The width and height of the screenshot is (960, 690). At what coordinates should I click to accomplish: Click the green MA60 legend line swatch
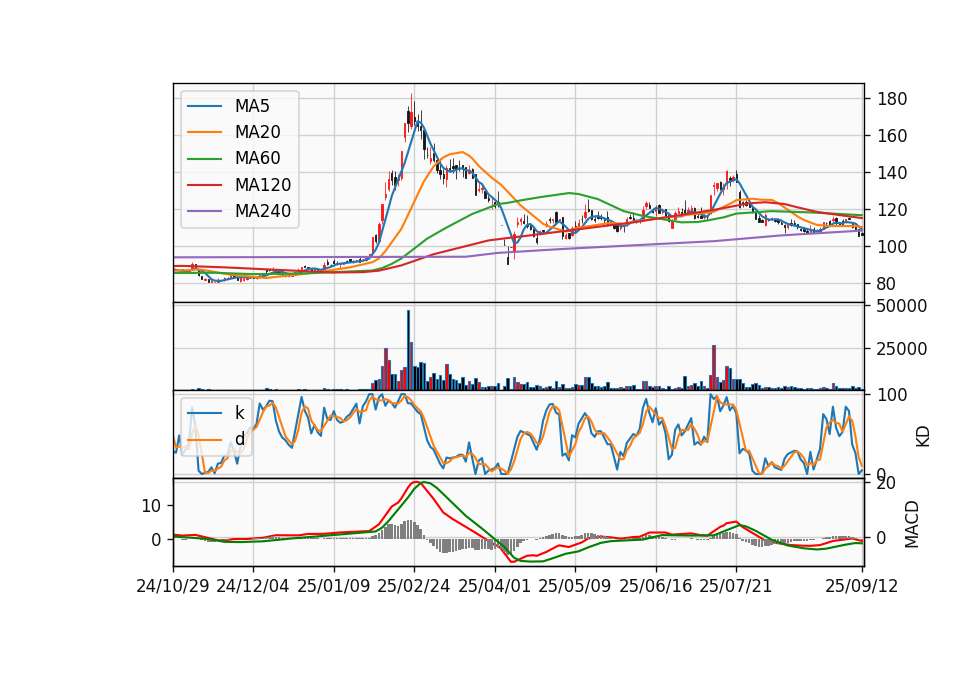coord(204,159)
